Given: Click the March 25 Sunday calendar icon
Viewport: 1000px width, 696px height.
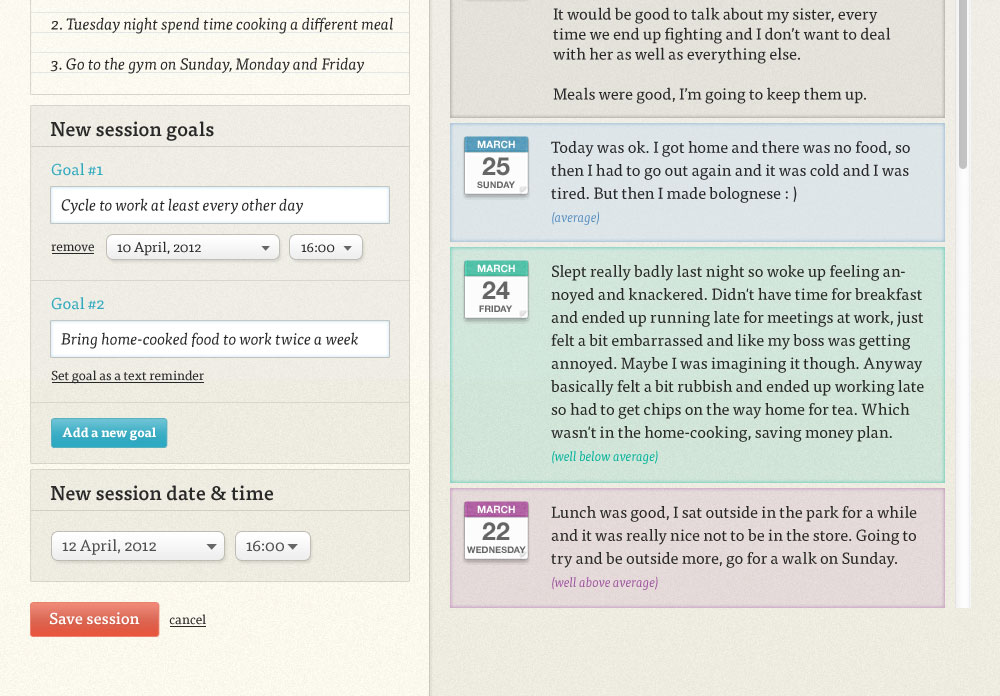Looking at the screenshot, I should 496,166.
